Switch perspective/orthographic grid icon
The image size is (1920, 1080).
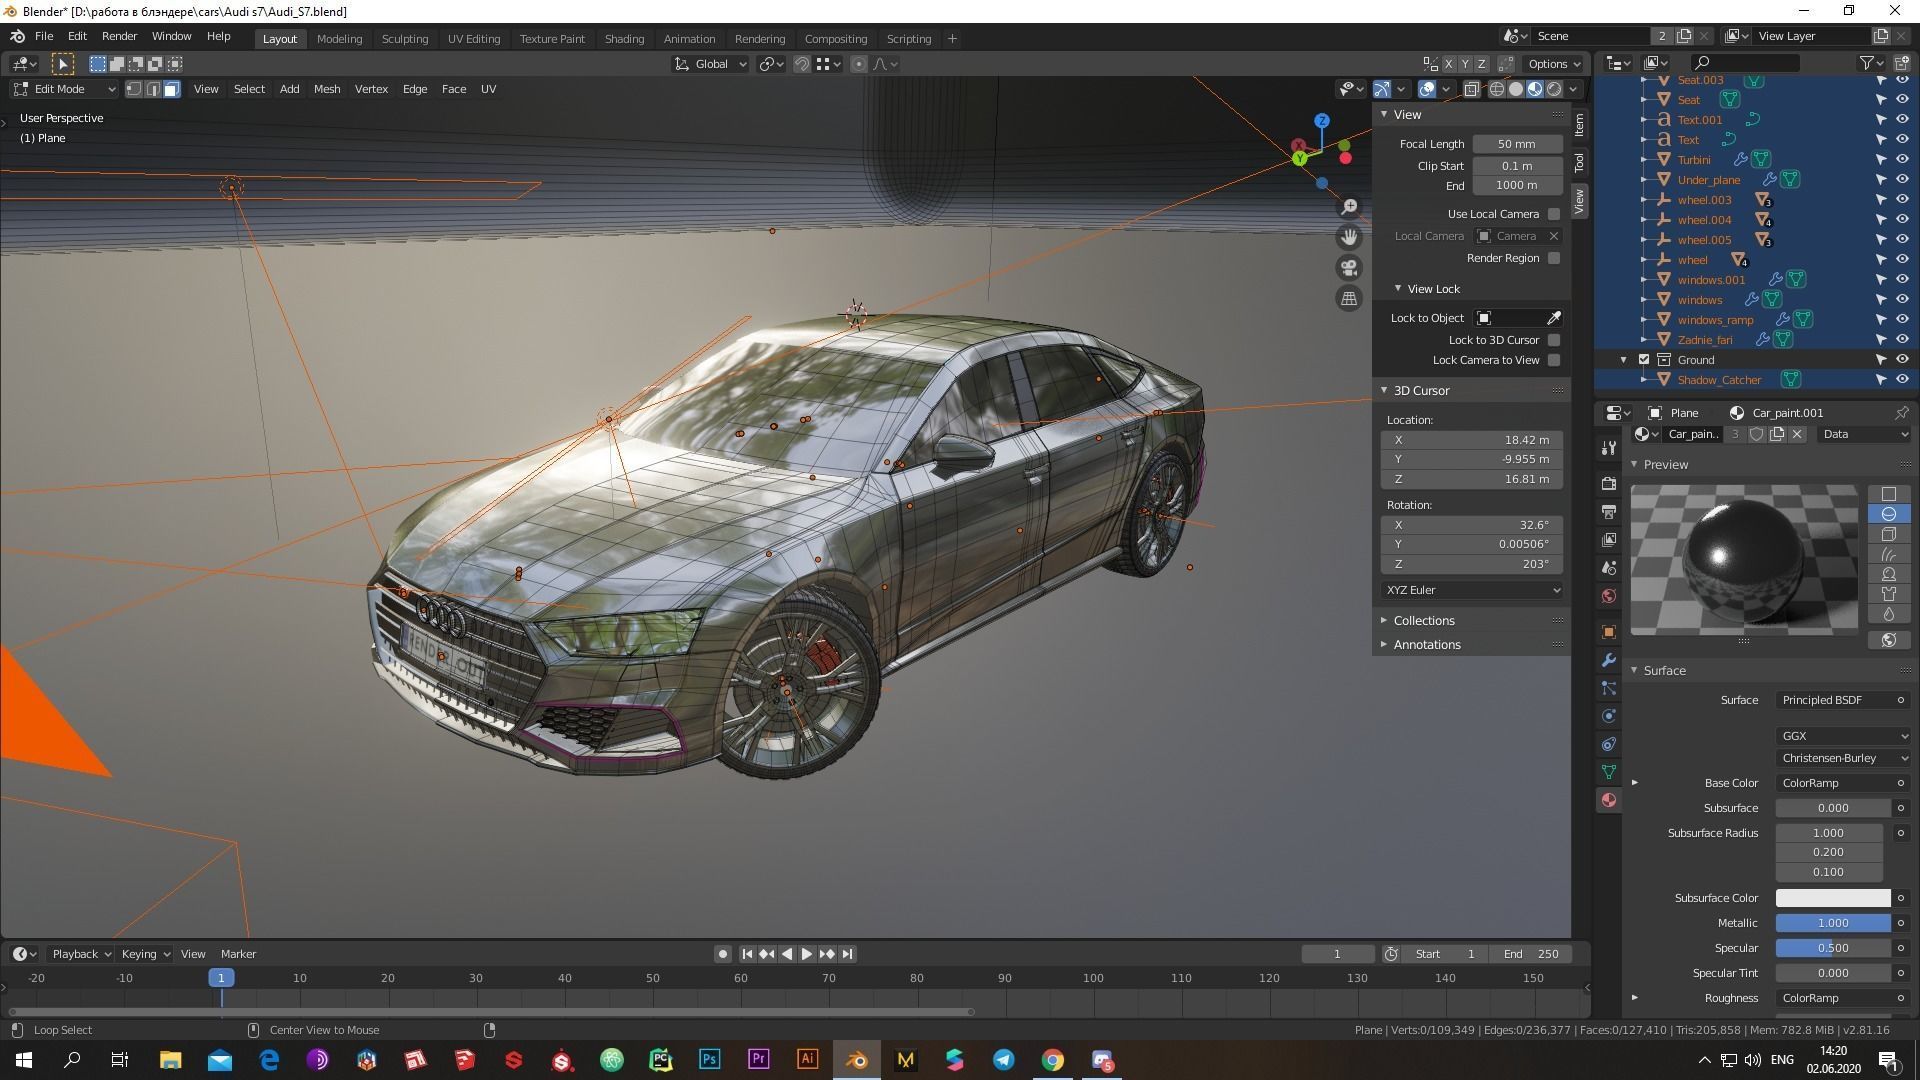pos(1349,298)
